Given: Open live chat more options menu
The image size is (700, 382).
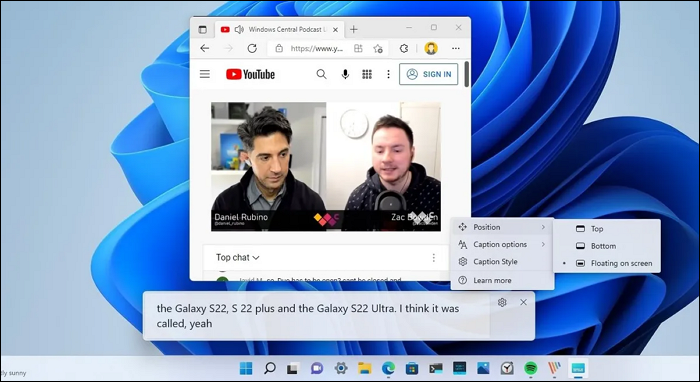Looking at the screenshot, I should pyautogui.click(x=433, y=257).
